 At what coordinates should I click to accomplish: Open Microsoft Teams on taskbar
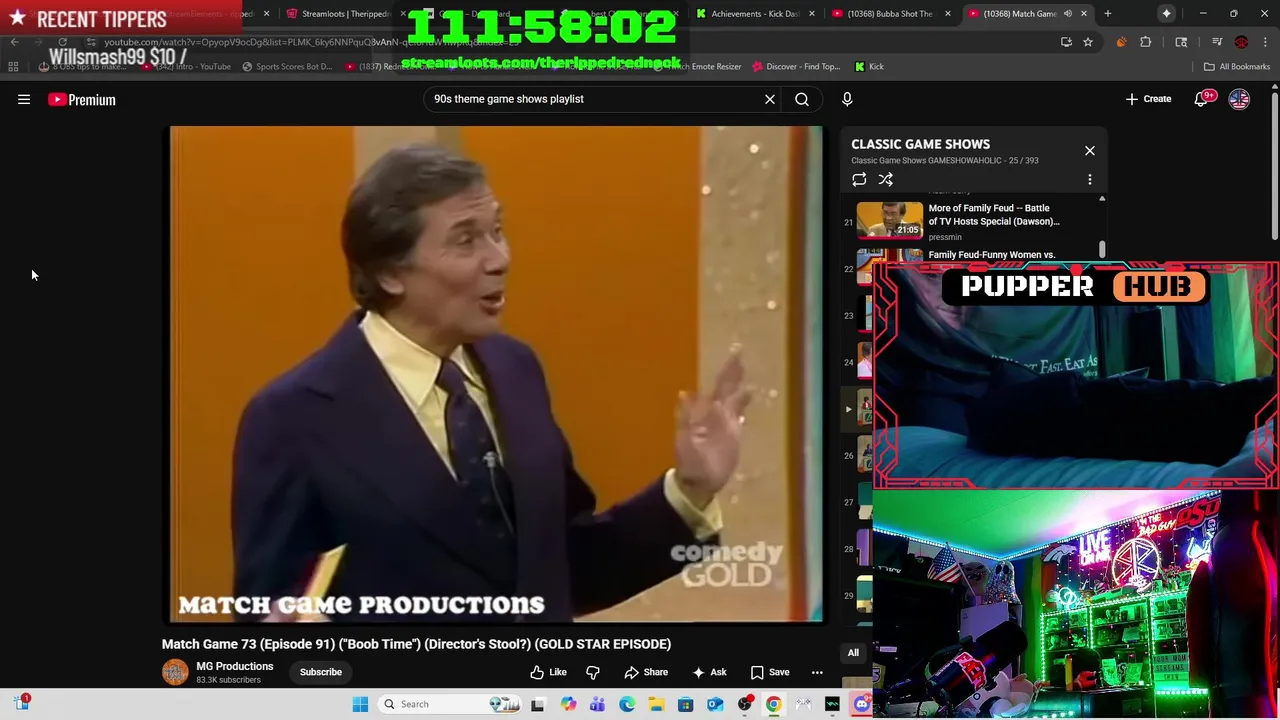(x=597, y=704)
